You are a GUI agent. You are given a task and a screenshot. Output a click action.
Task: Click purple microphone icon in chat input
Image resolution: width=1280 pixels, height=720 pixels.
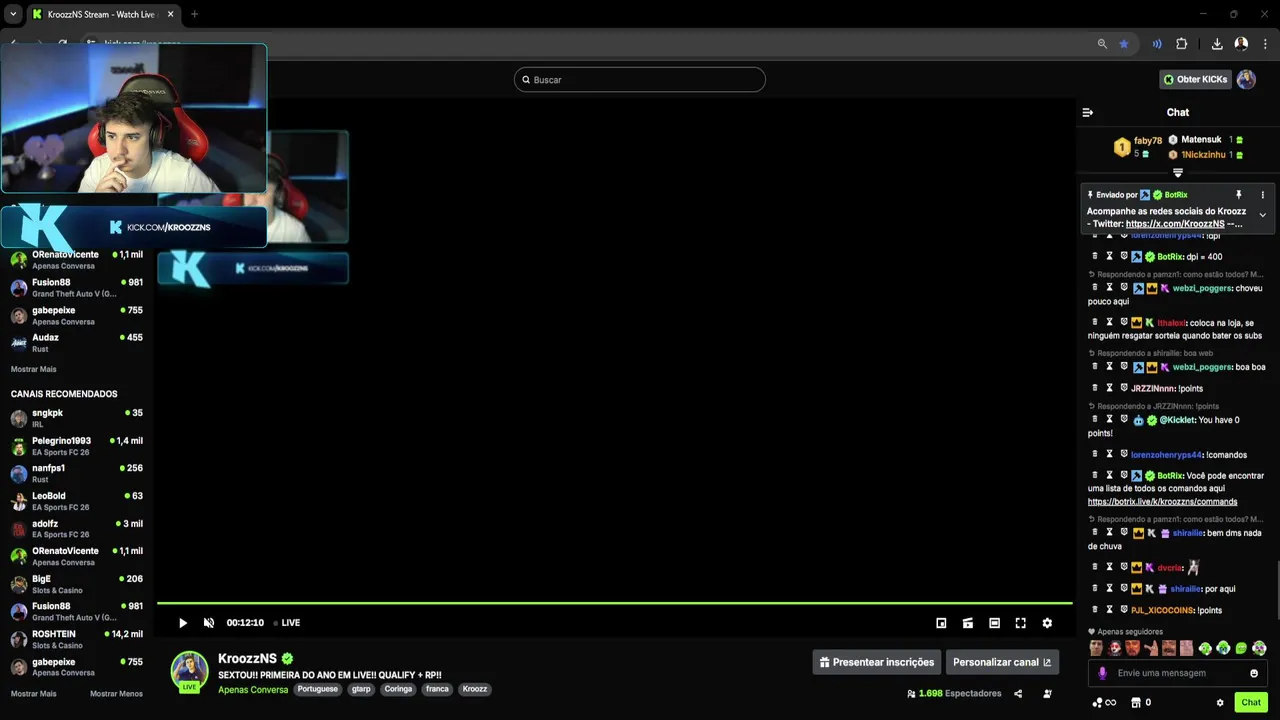pyautogui.click(x=1102, y=673)
